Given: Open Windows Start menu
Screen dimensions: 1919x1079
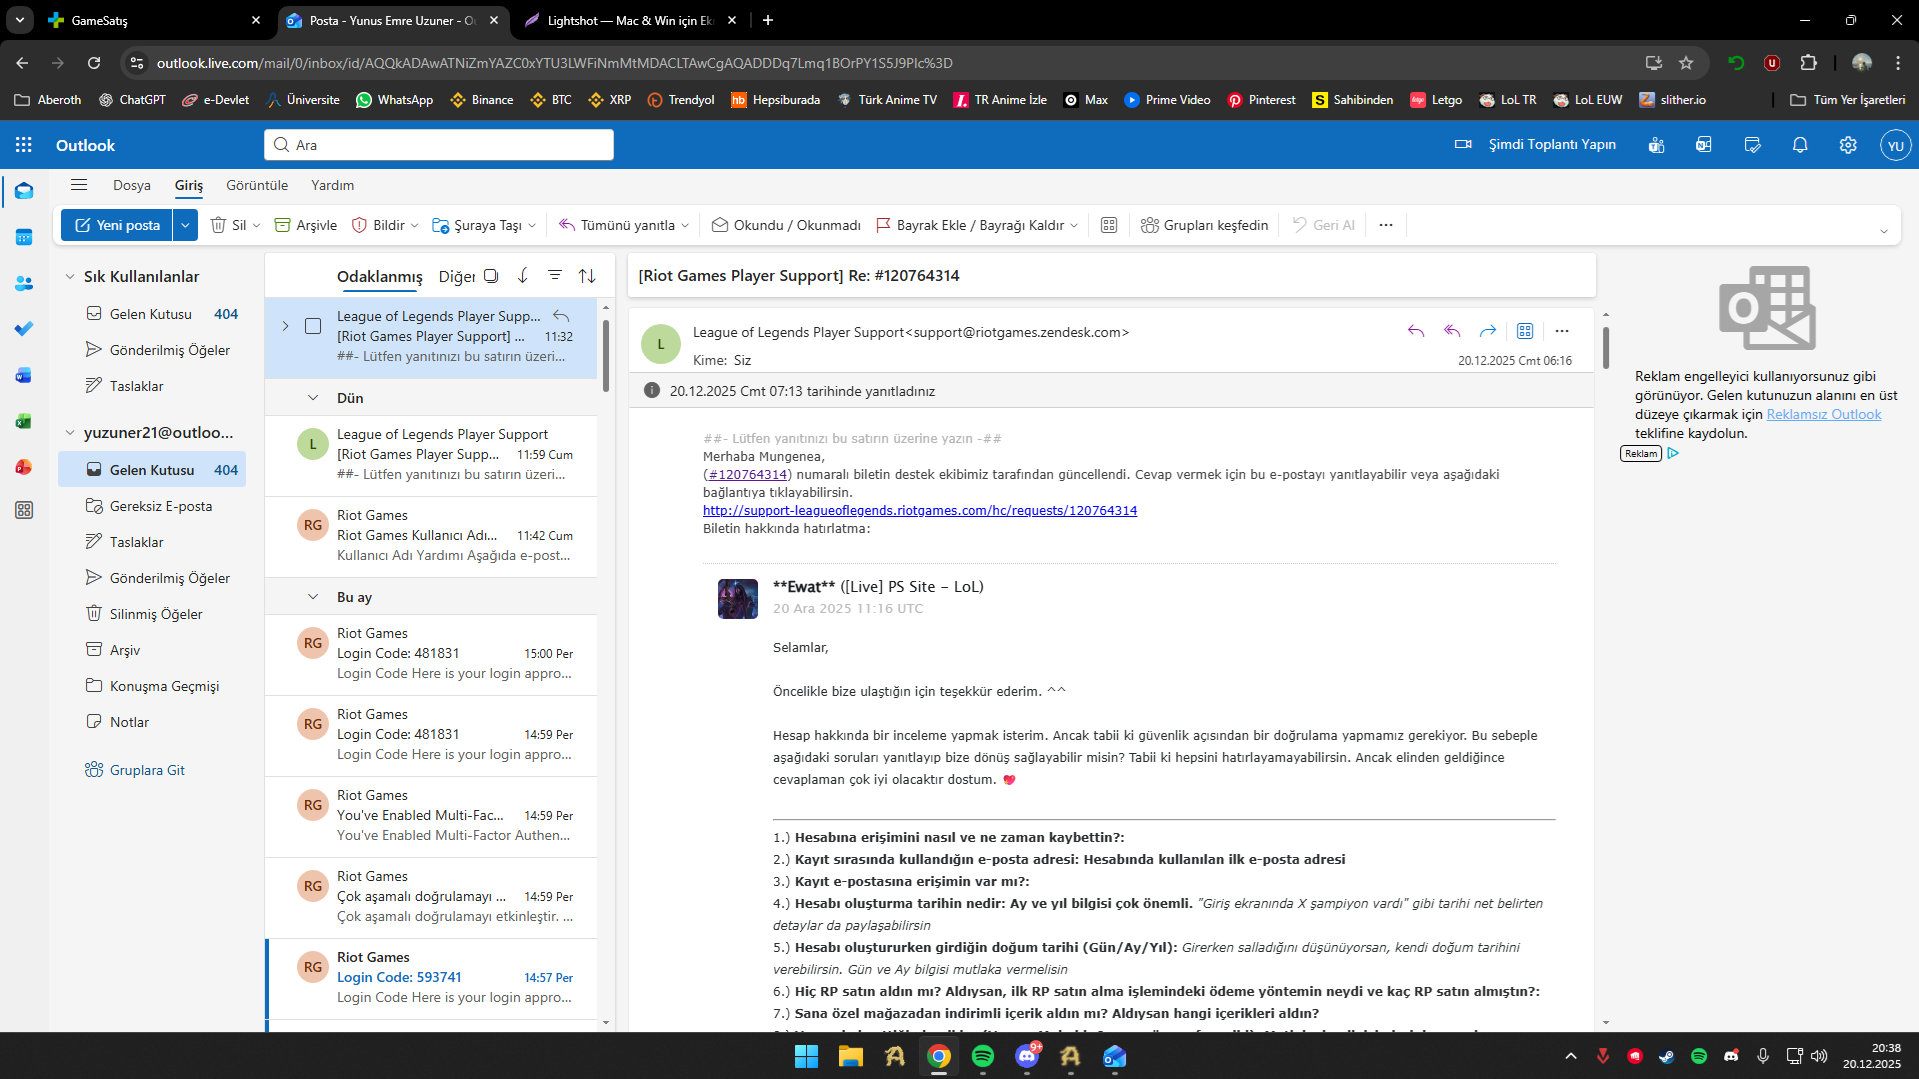Looking at the screenshot, I should [x=806, y=1056].
